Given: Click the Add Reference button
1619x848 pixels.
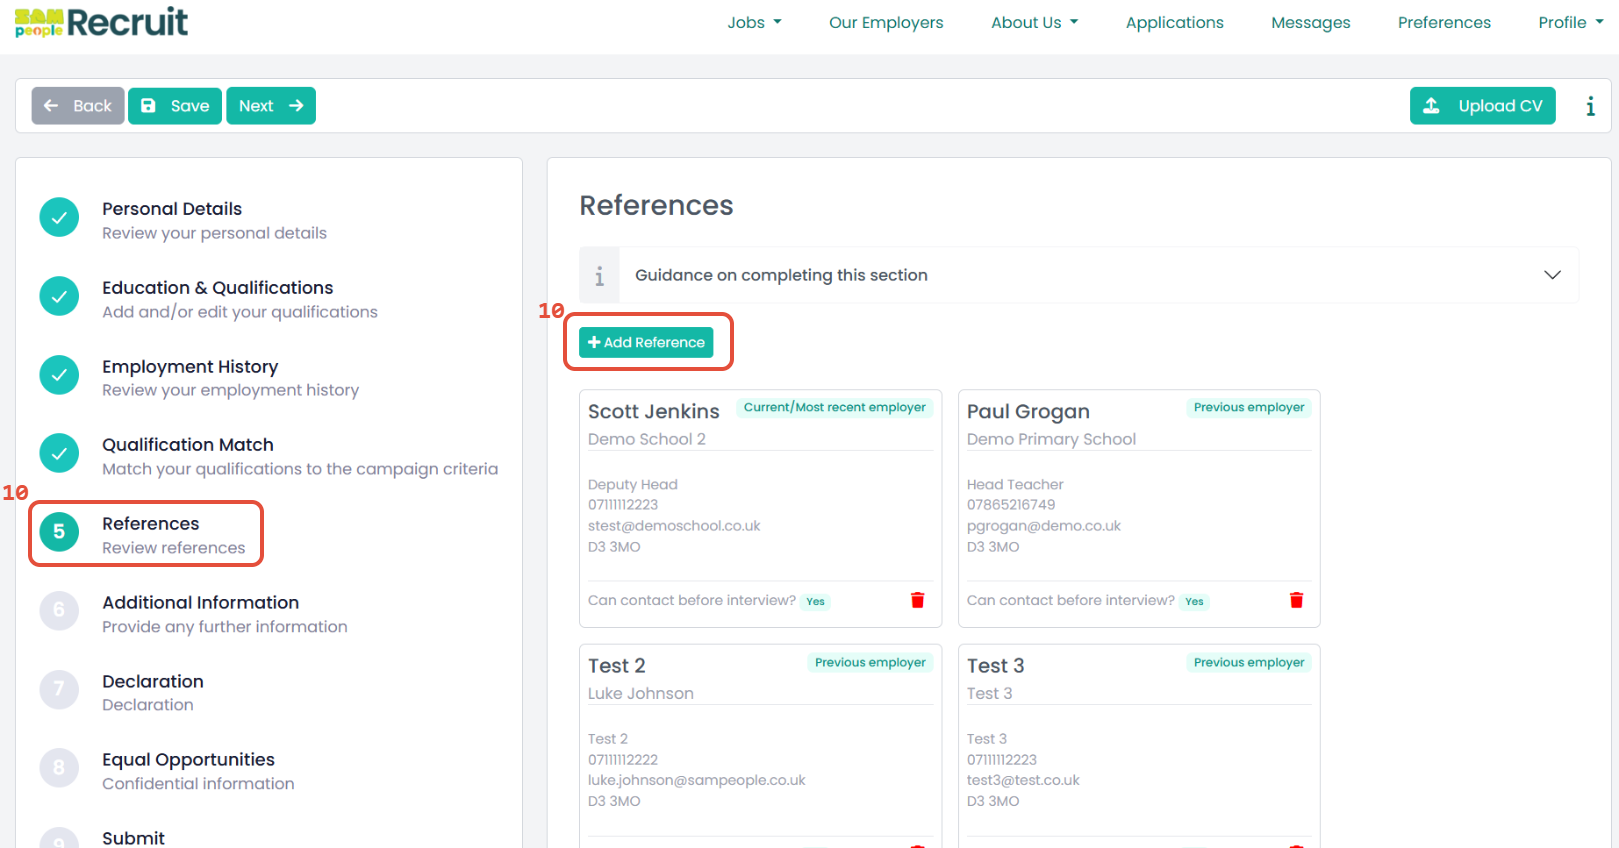Looking at the screenshot, I should click(646, 342).
